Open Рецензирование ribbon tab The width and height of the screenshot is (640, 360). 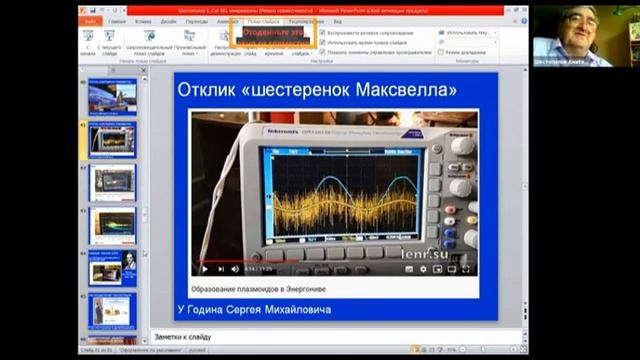click(x=307, y=21)
